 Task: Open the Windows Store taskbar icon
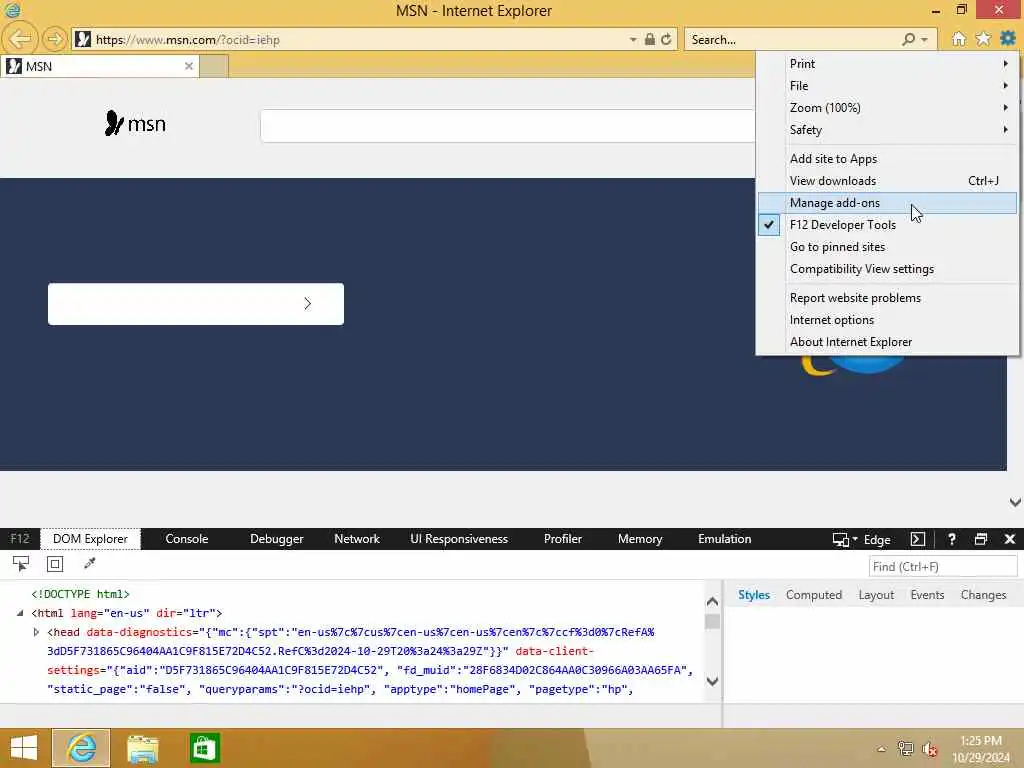point(204,748)
